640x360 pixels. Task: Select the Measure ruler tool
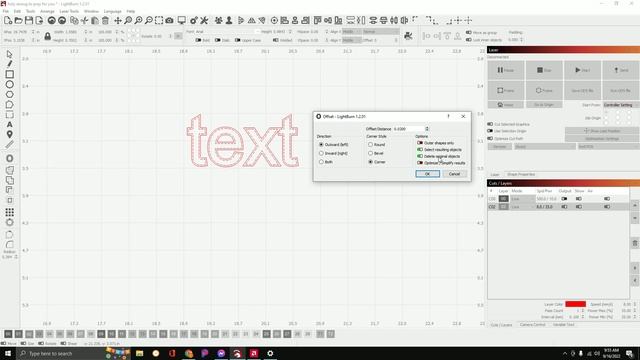click(x=9, y=144)
